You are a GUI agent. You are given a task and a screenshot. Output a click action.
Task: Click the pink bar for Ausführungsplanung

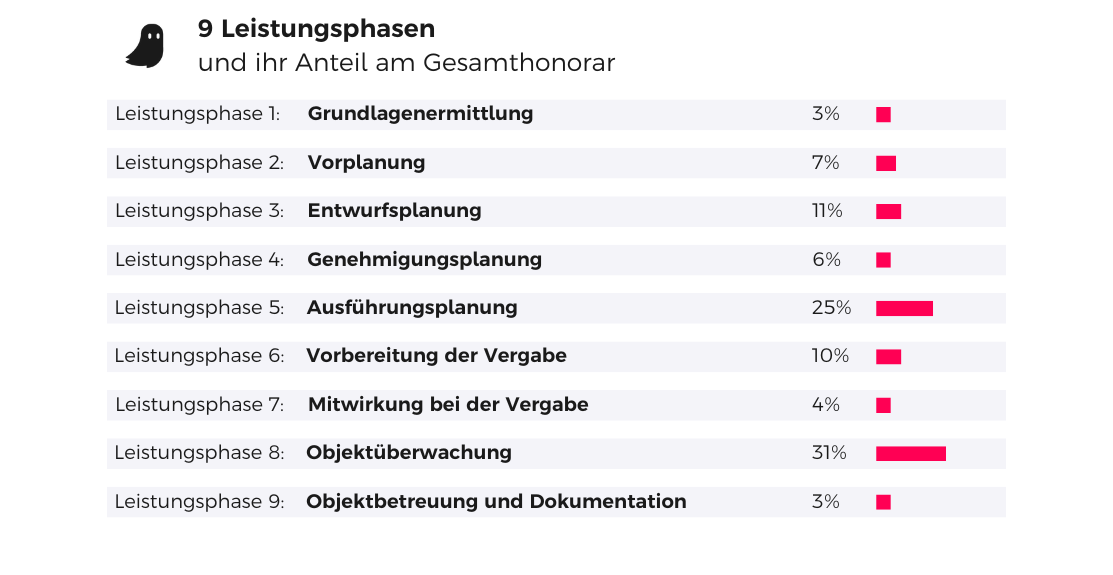[x=904, y=308]
